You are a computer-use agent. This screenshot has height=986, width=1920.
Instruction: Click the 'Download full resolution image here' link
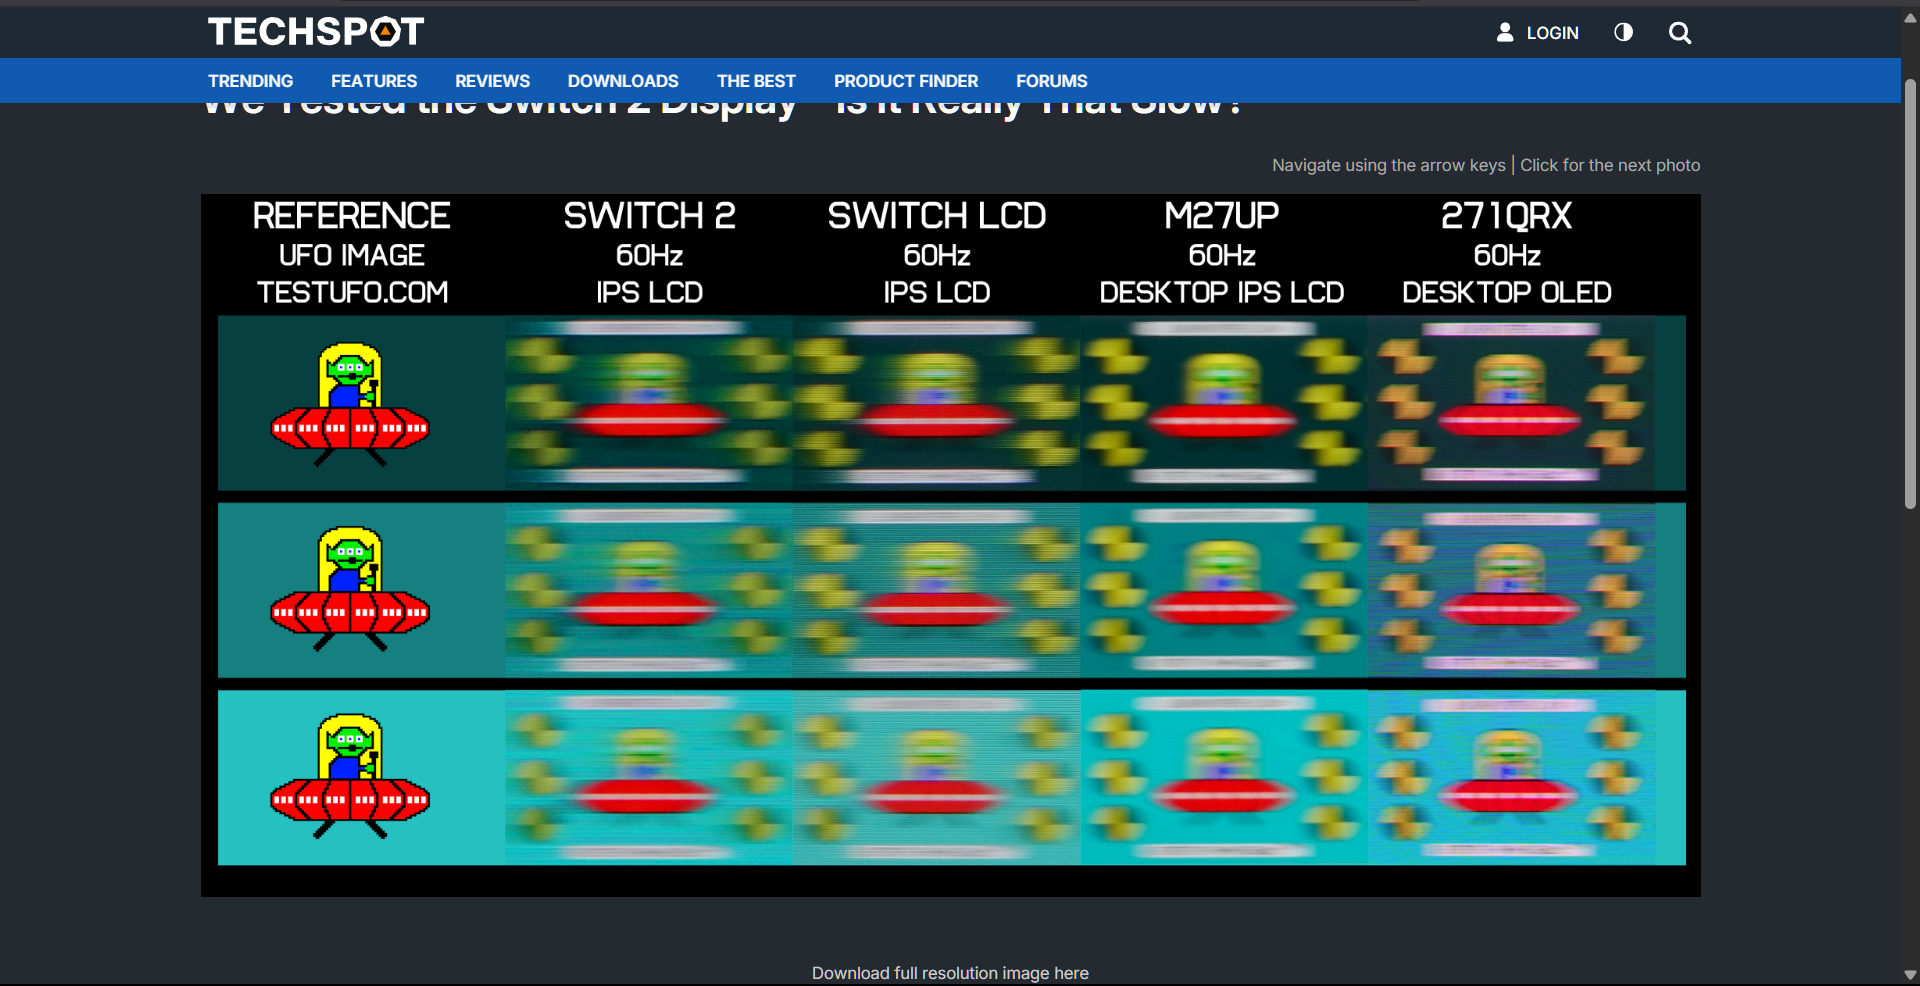tap(949, 972)
